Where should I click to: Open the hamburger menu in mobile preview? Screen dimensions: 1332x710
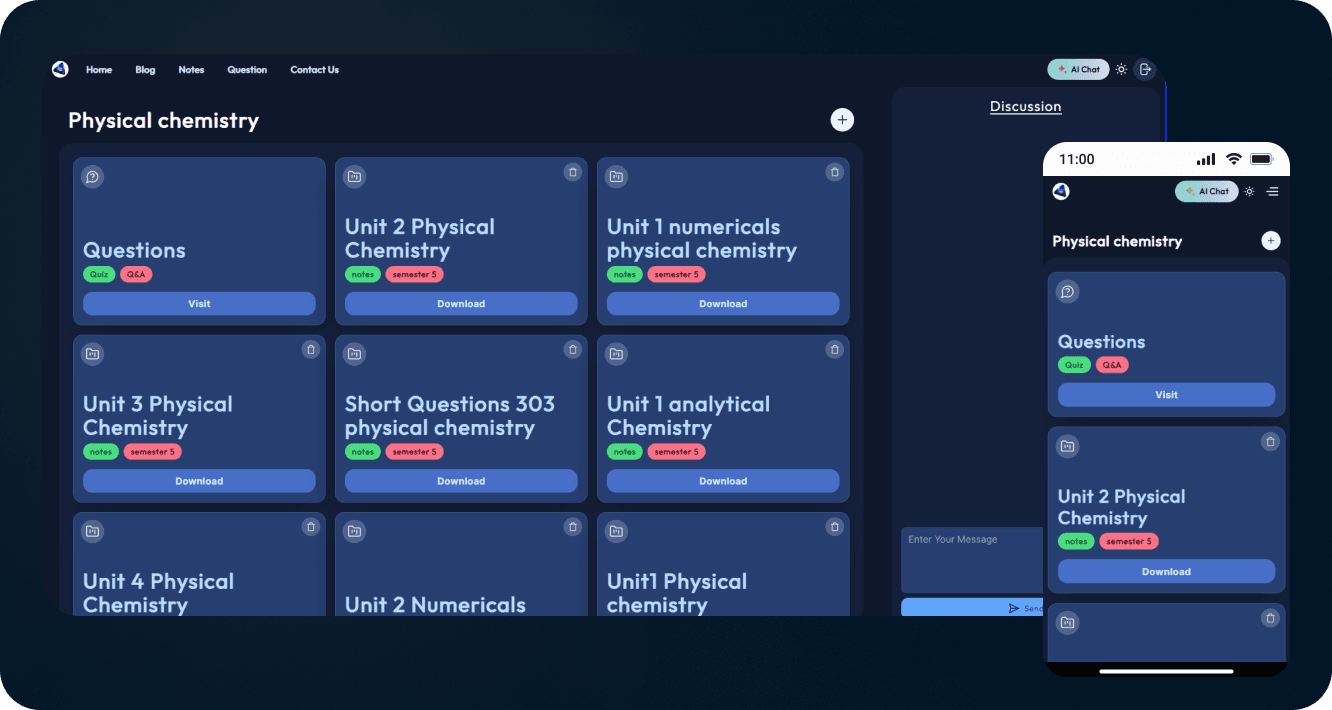pyautogui.click(x=1272, y=191)
